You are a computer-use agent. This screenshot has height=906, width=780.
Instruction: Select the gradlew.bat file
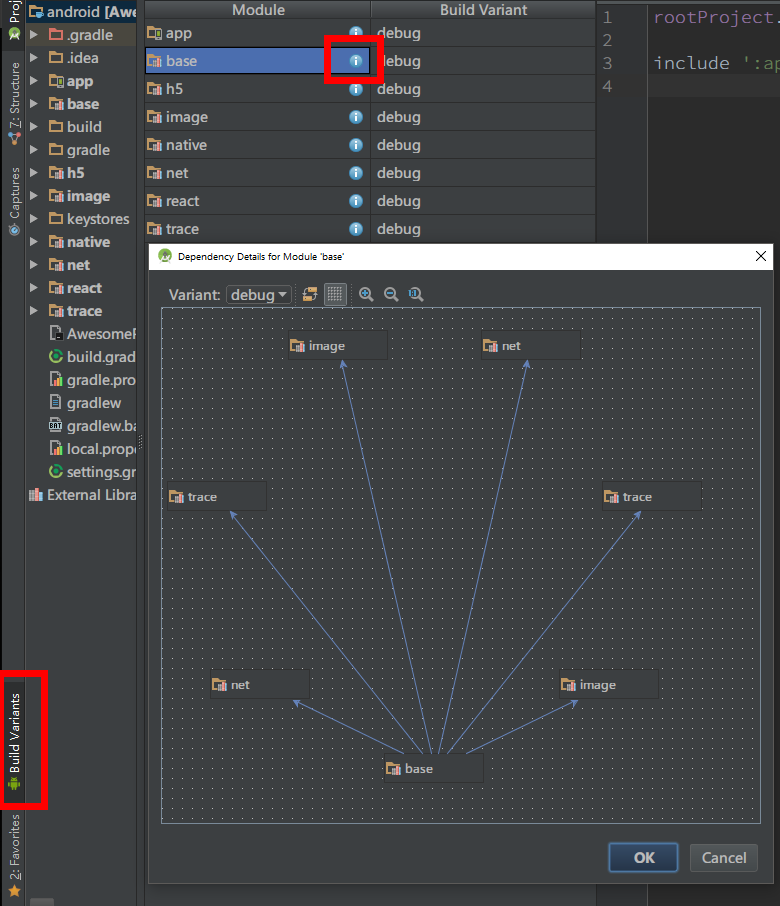click(x=92, y=426)
